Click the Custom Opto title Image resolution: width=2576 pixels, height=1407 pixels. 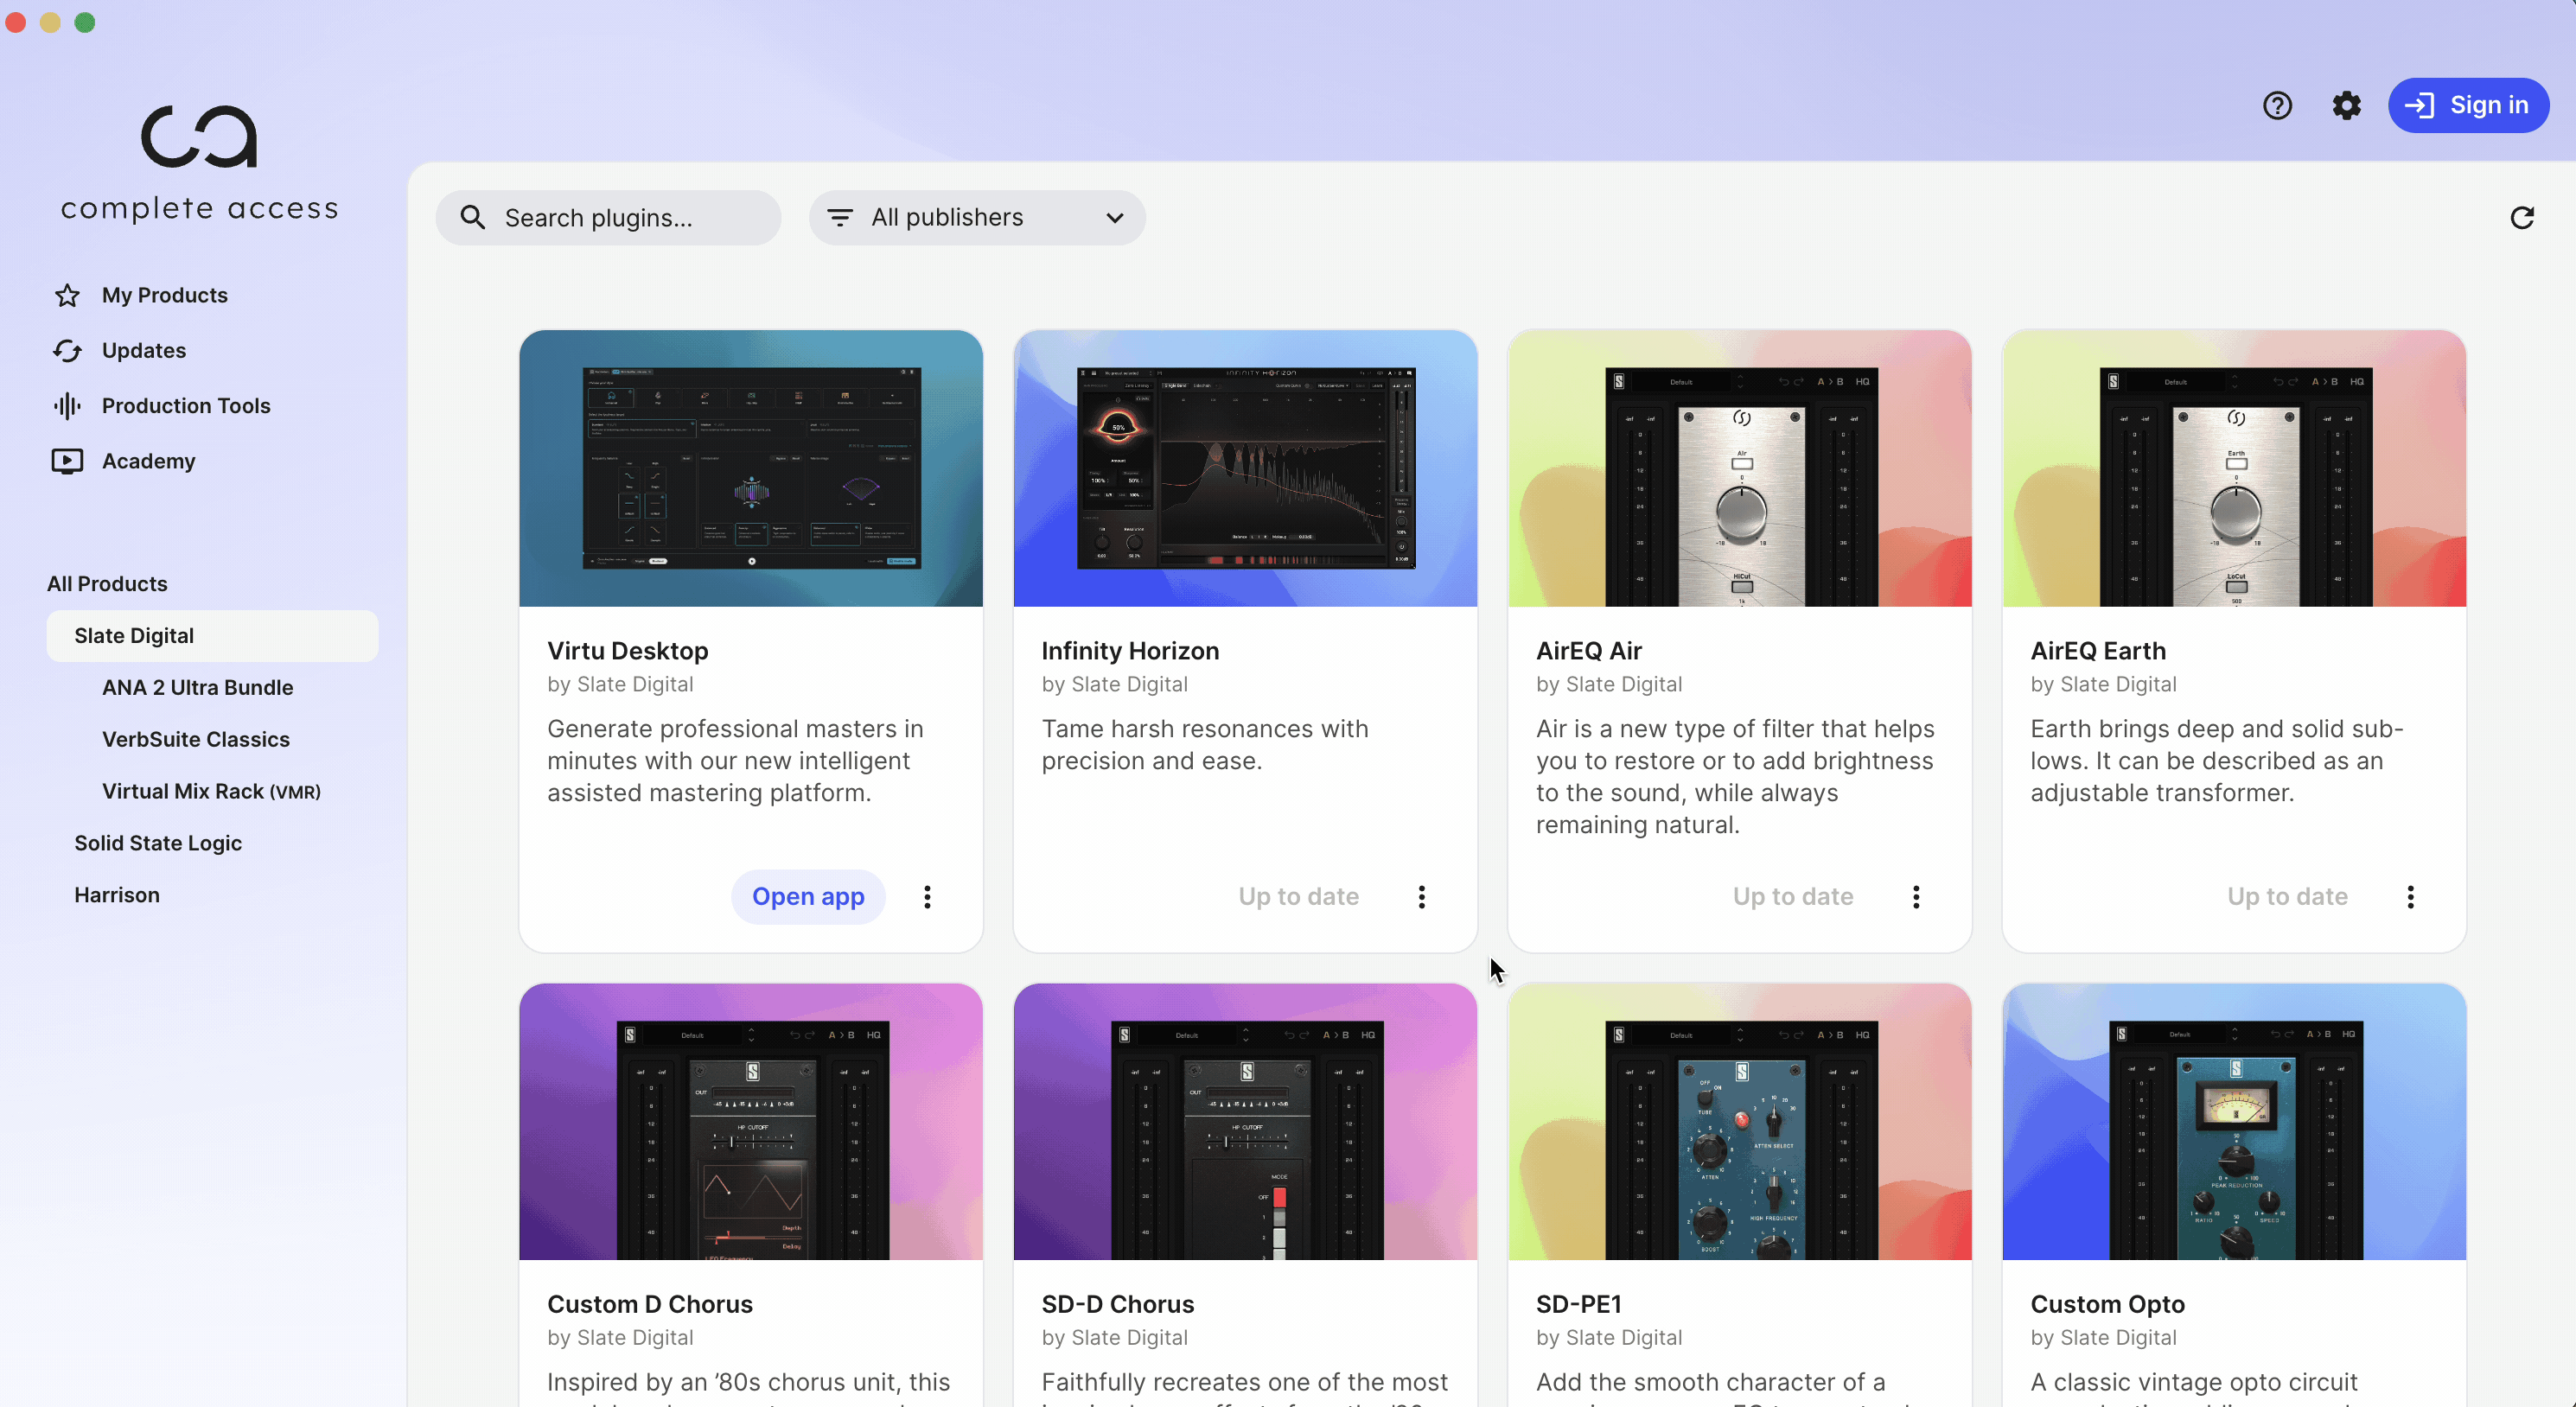(2107, 1304)
